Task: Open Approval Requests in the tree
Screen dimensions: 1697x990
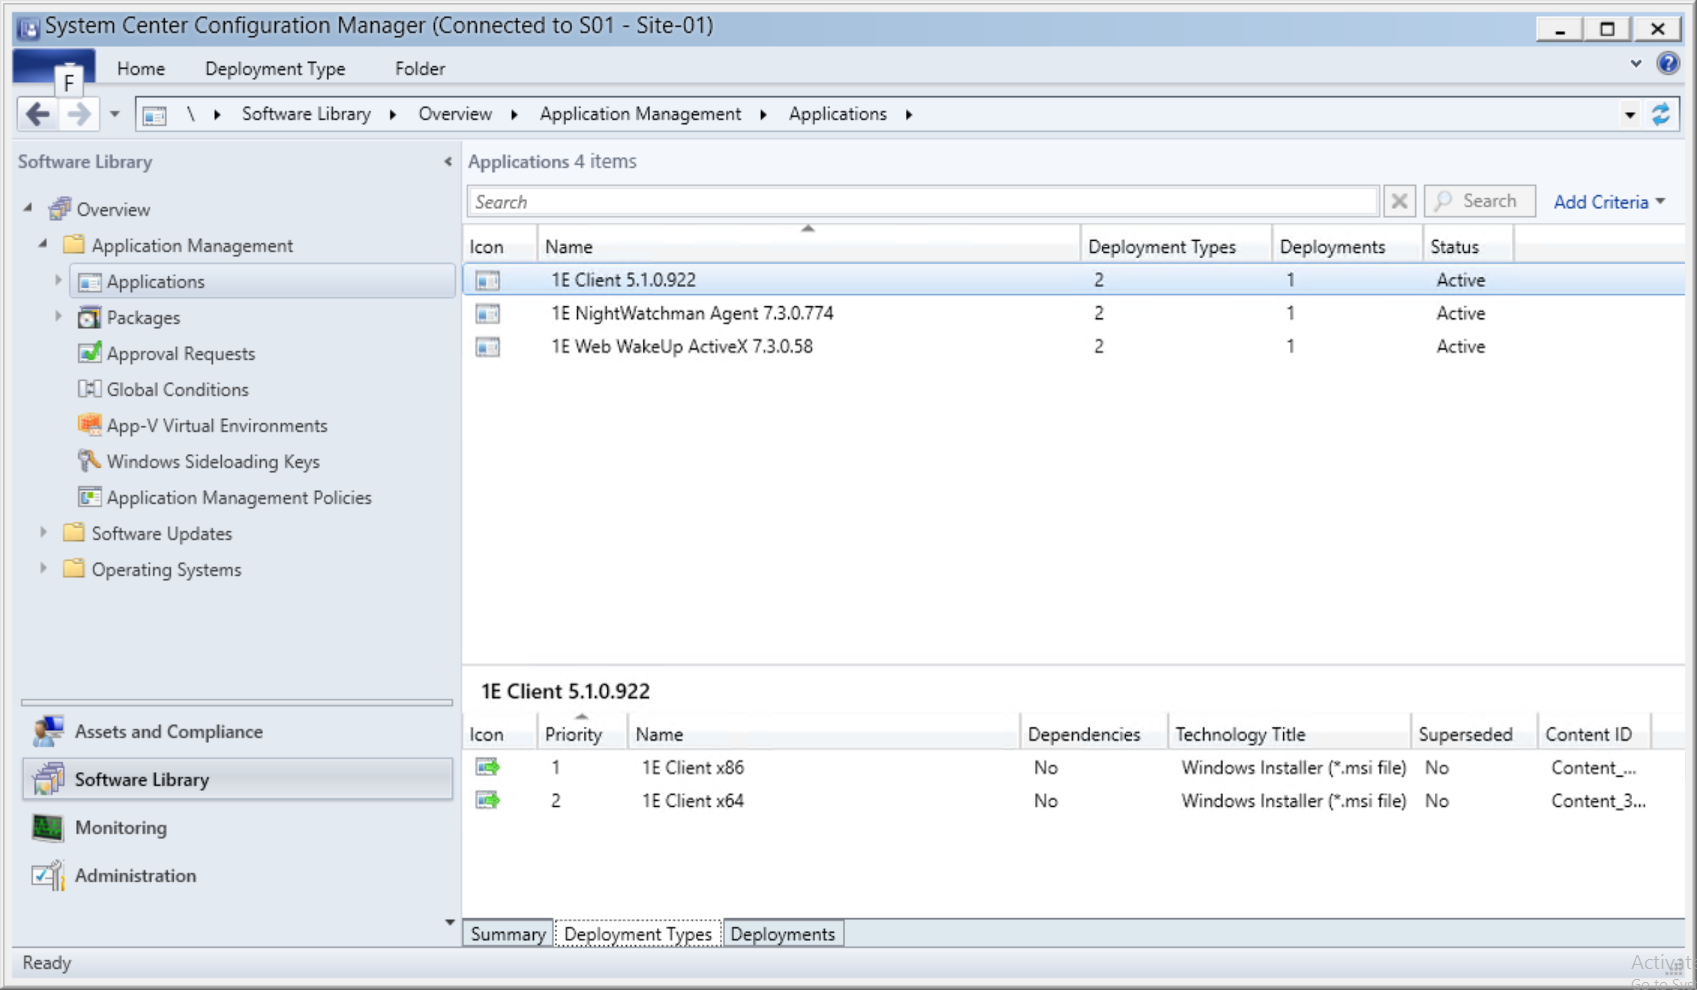Action: (180, 354)
